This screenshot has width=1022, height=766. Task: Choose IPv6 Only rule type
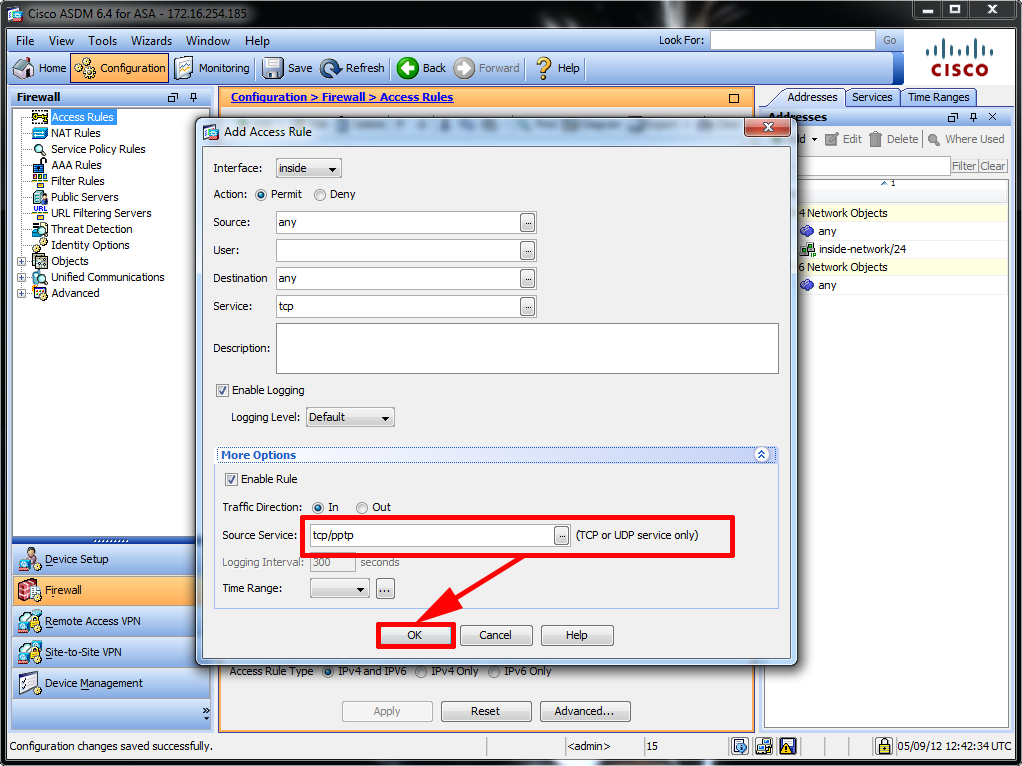point(495,671)
